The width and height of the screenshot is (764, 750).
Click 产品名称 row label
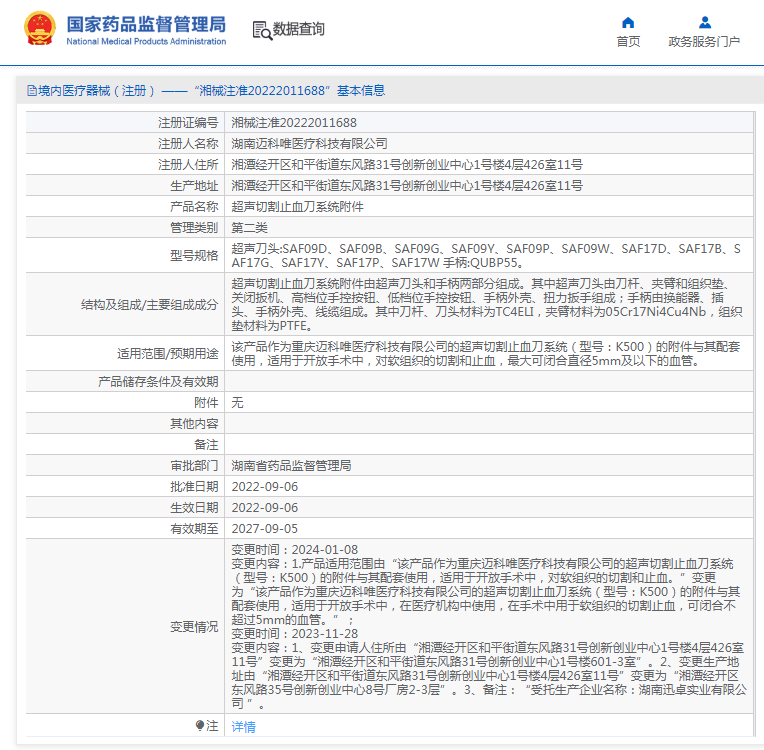pos(194,207)
